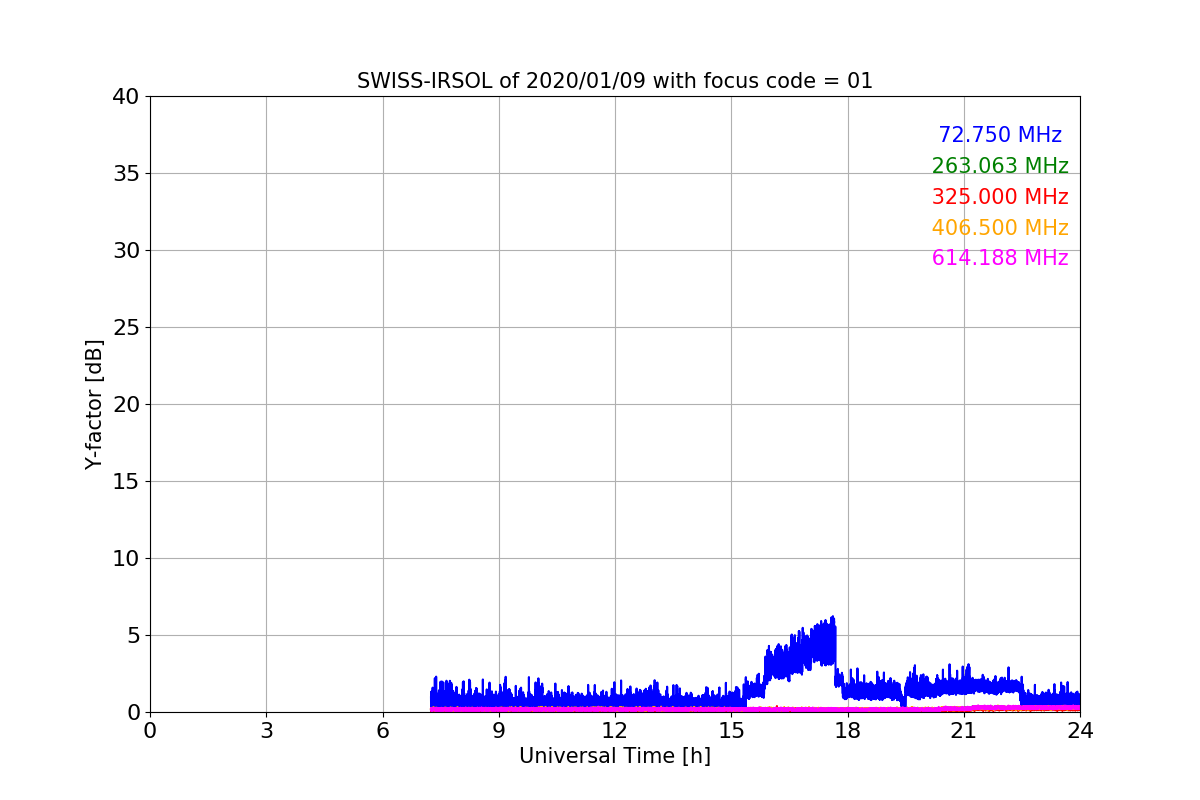The height and width of the screenshot is (800, 1200).
Task: Click the x-axis tick label 3
Action: [266, 731]
